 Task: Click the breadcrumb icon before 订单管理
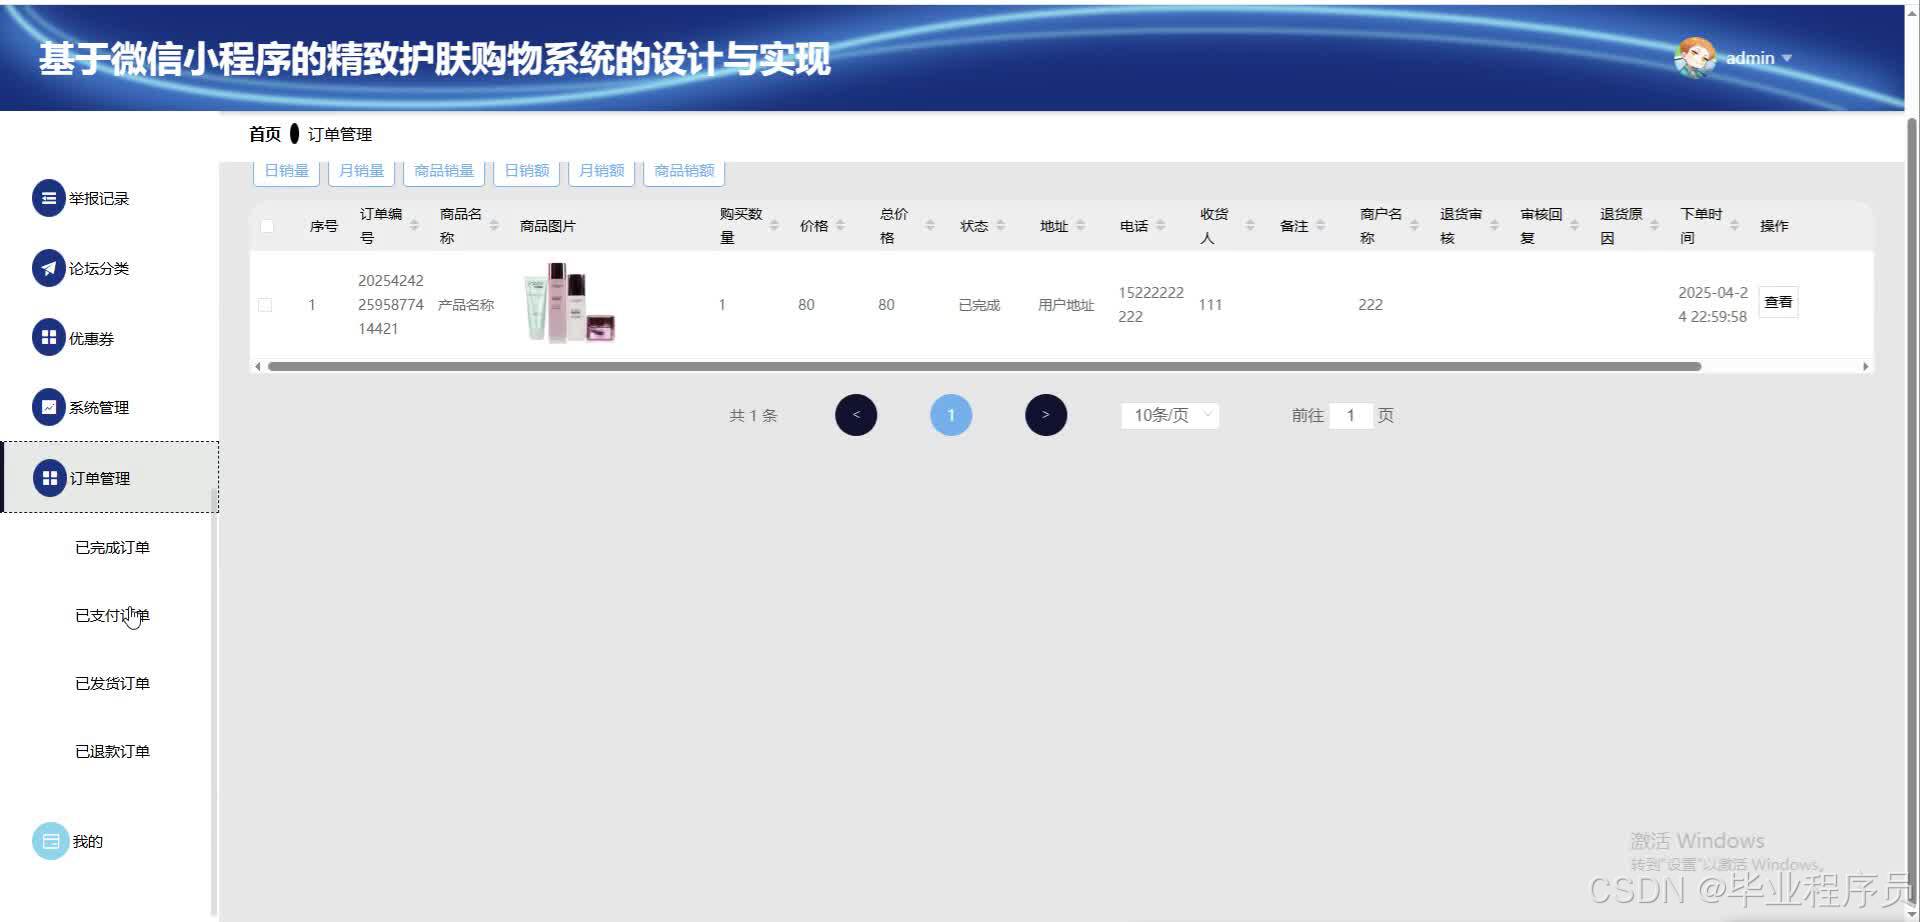point(293,133)
